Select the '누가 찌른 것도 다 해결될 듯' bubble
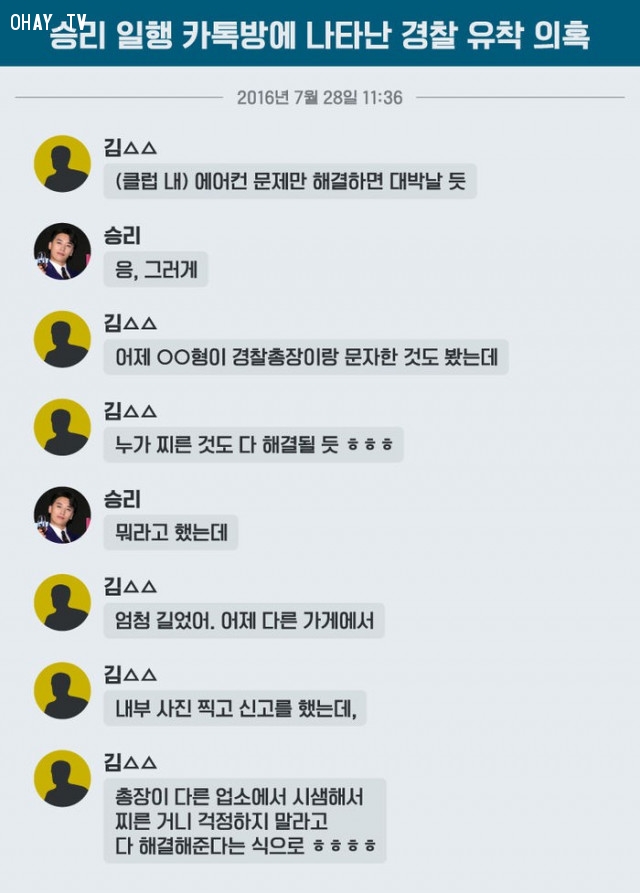The image size is (640, 893). point(253,444)
